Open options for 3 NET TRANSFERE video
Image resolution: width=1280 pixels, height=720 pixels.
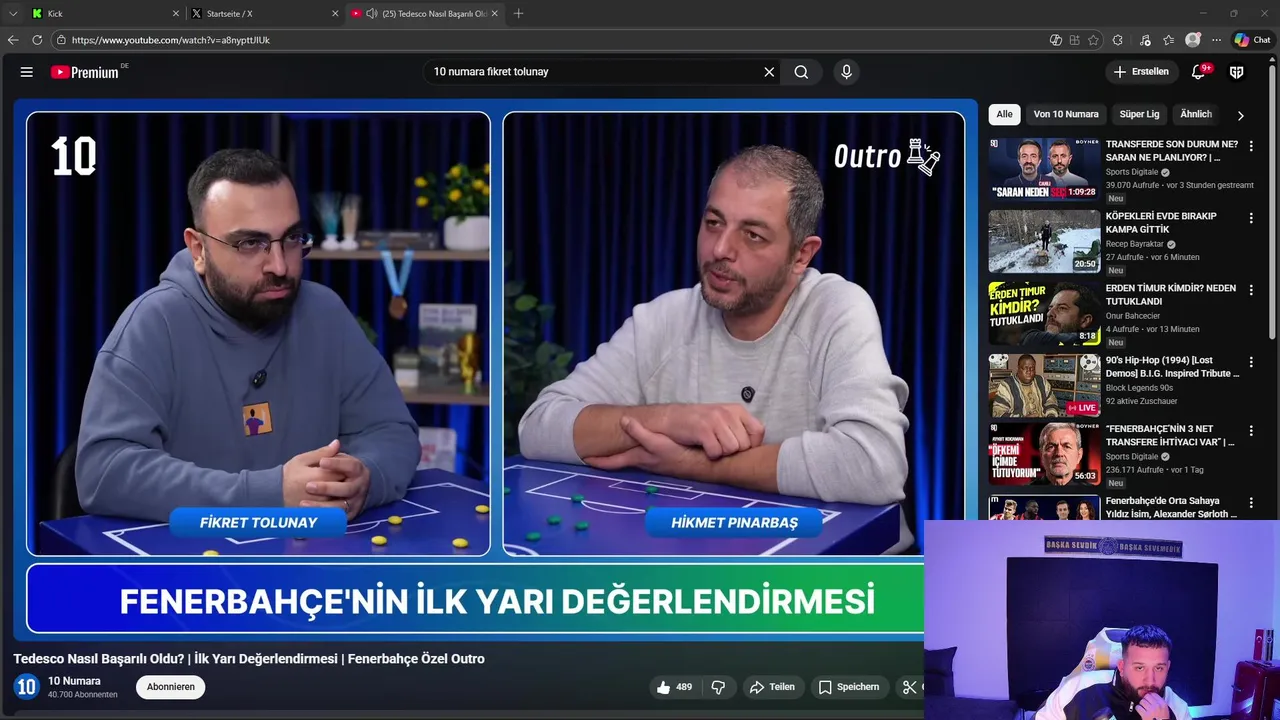[1251, 431]
